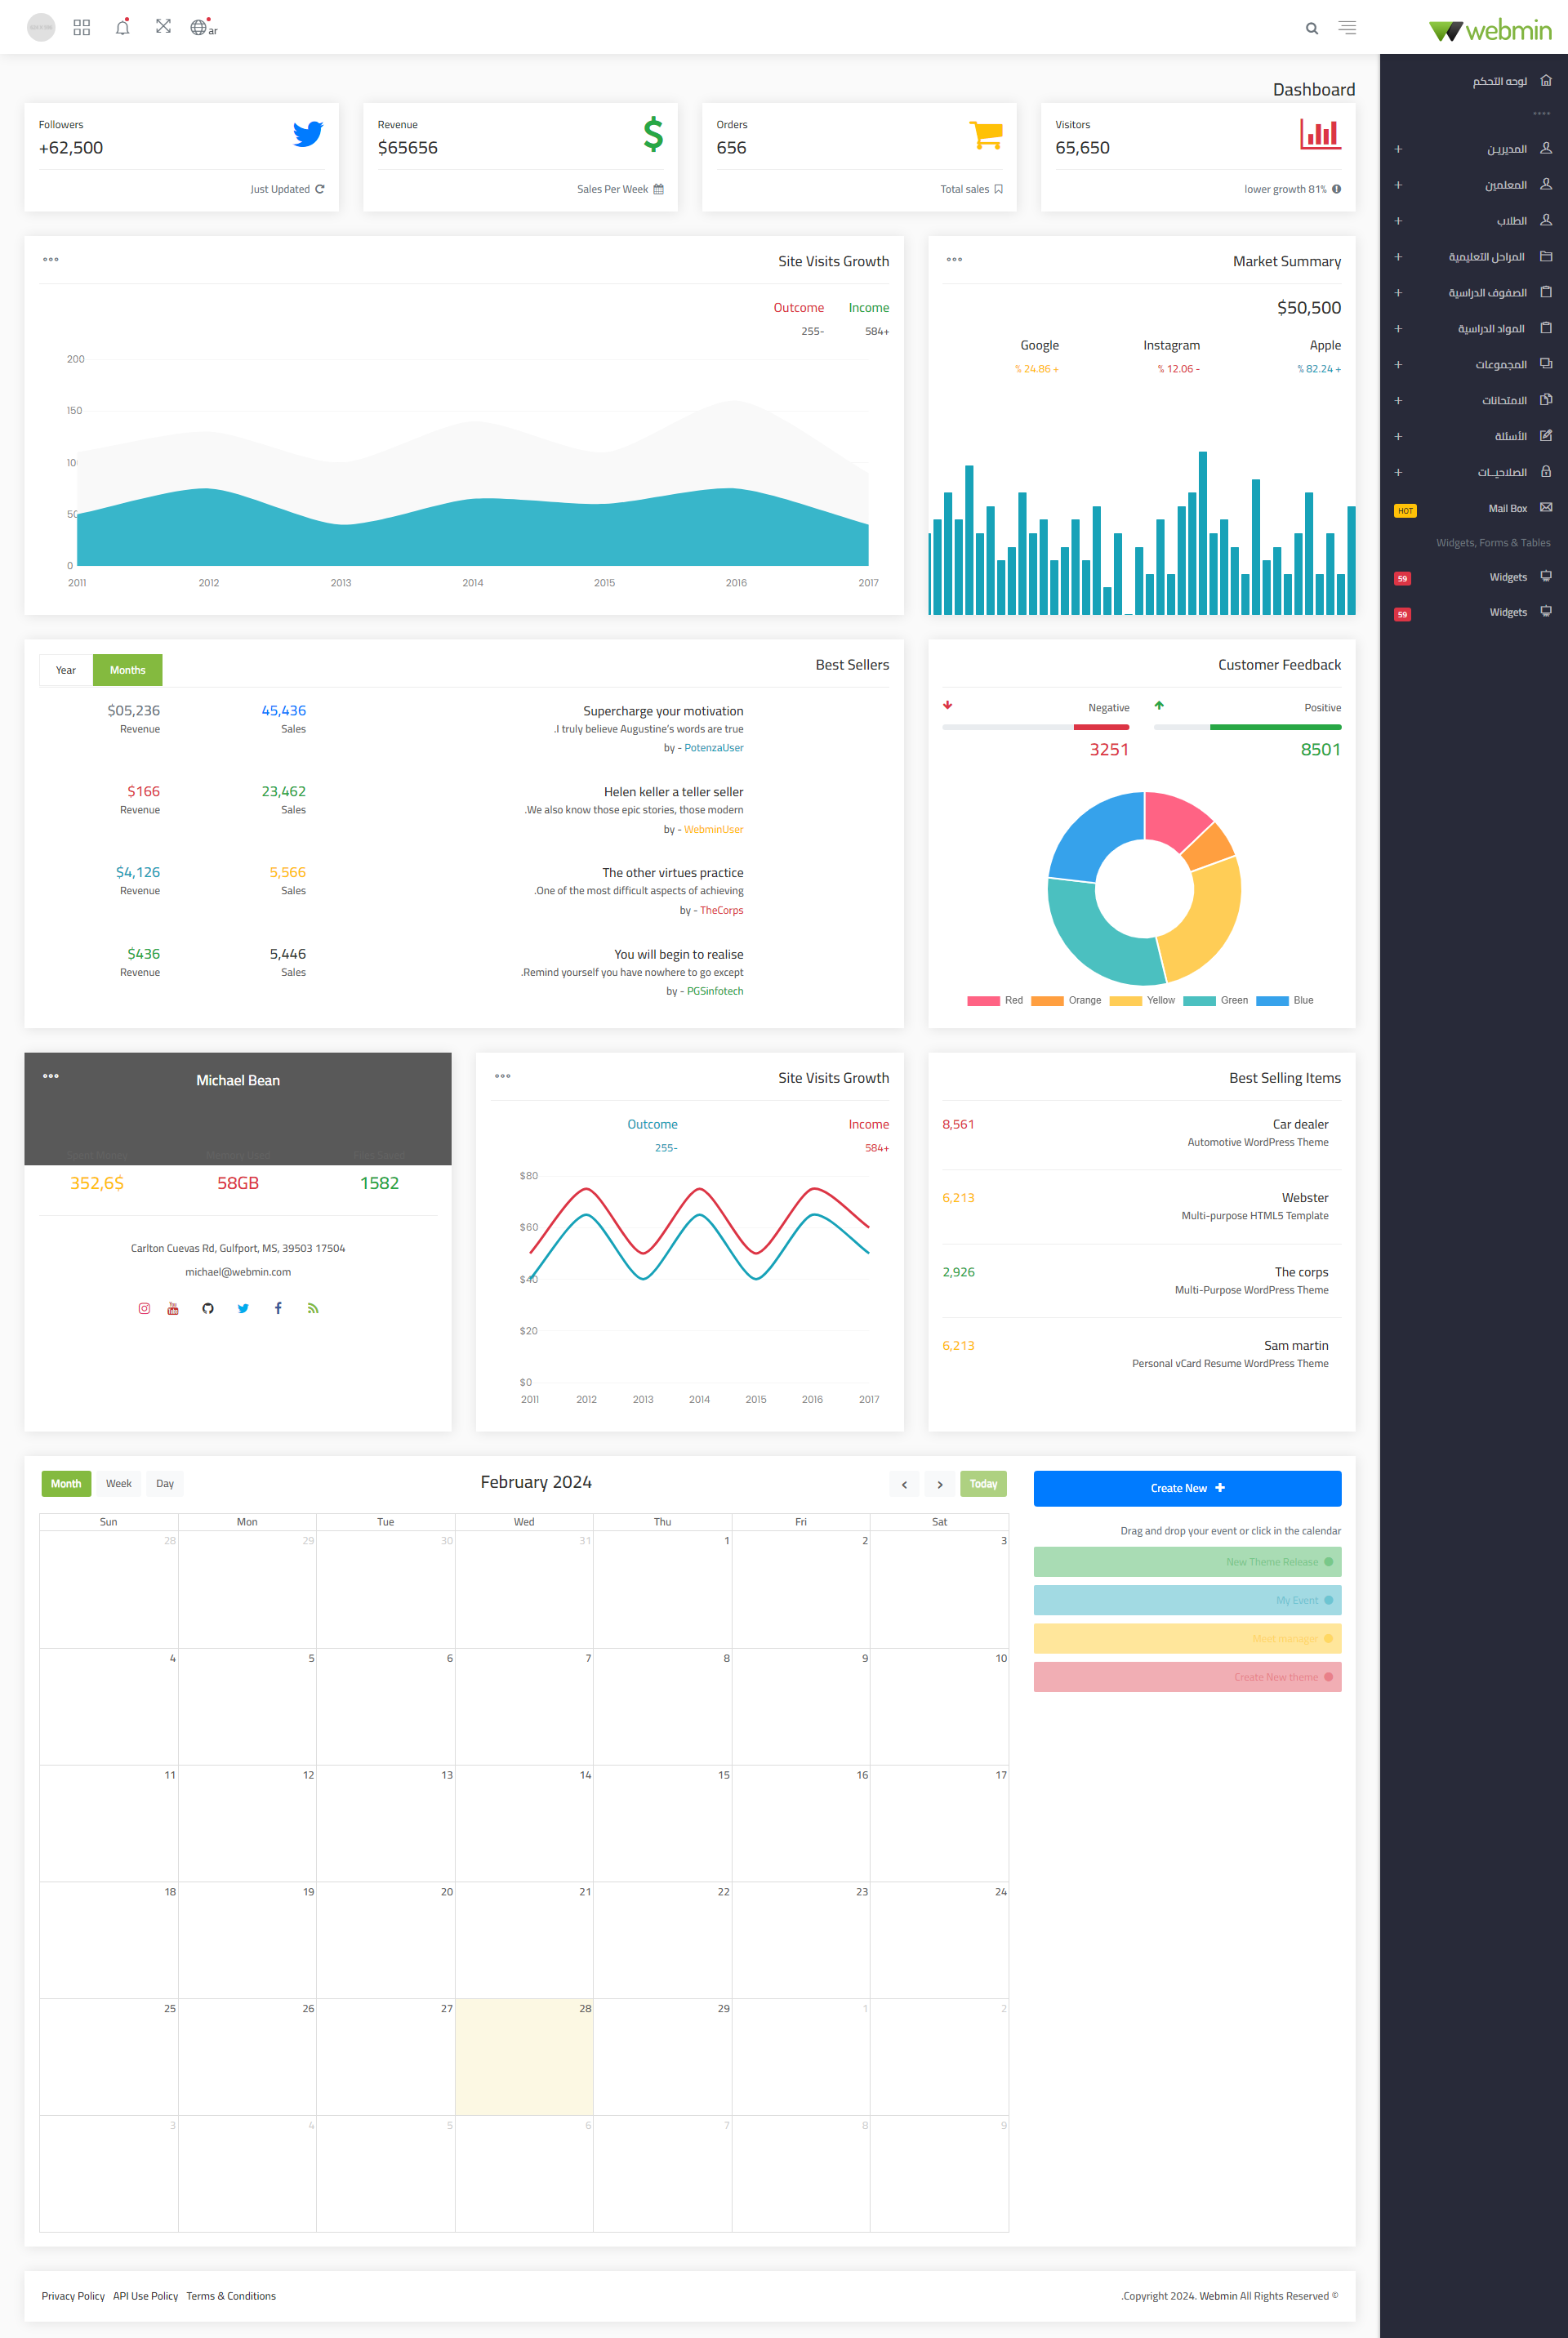Click the notification bell icon
Viewport: 1568px width, 2338px height.
pos(122,27)
